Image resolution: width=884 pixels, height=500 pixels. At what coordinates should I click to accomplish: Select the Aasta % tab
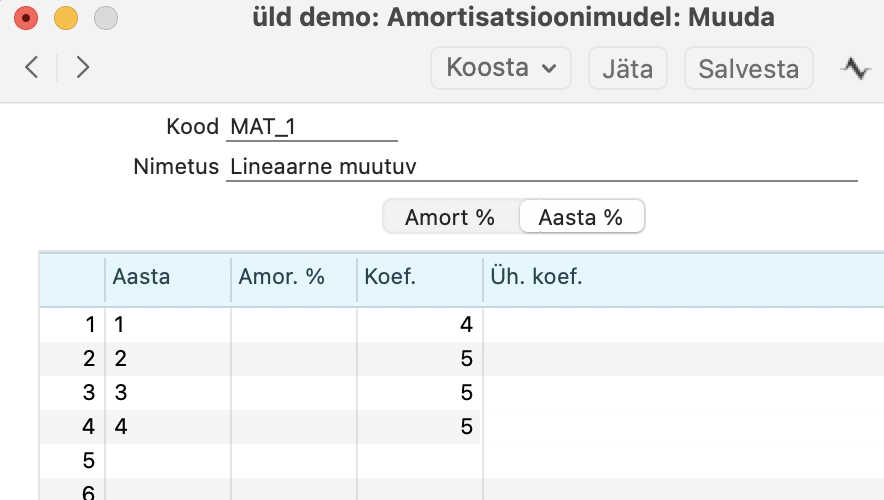pos(580,217)
